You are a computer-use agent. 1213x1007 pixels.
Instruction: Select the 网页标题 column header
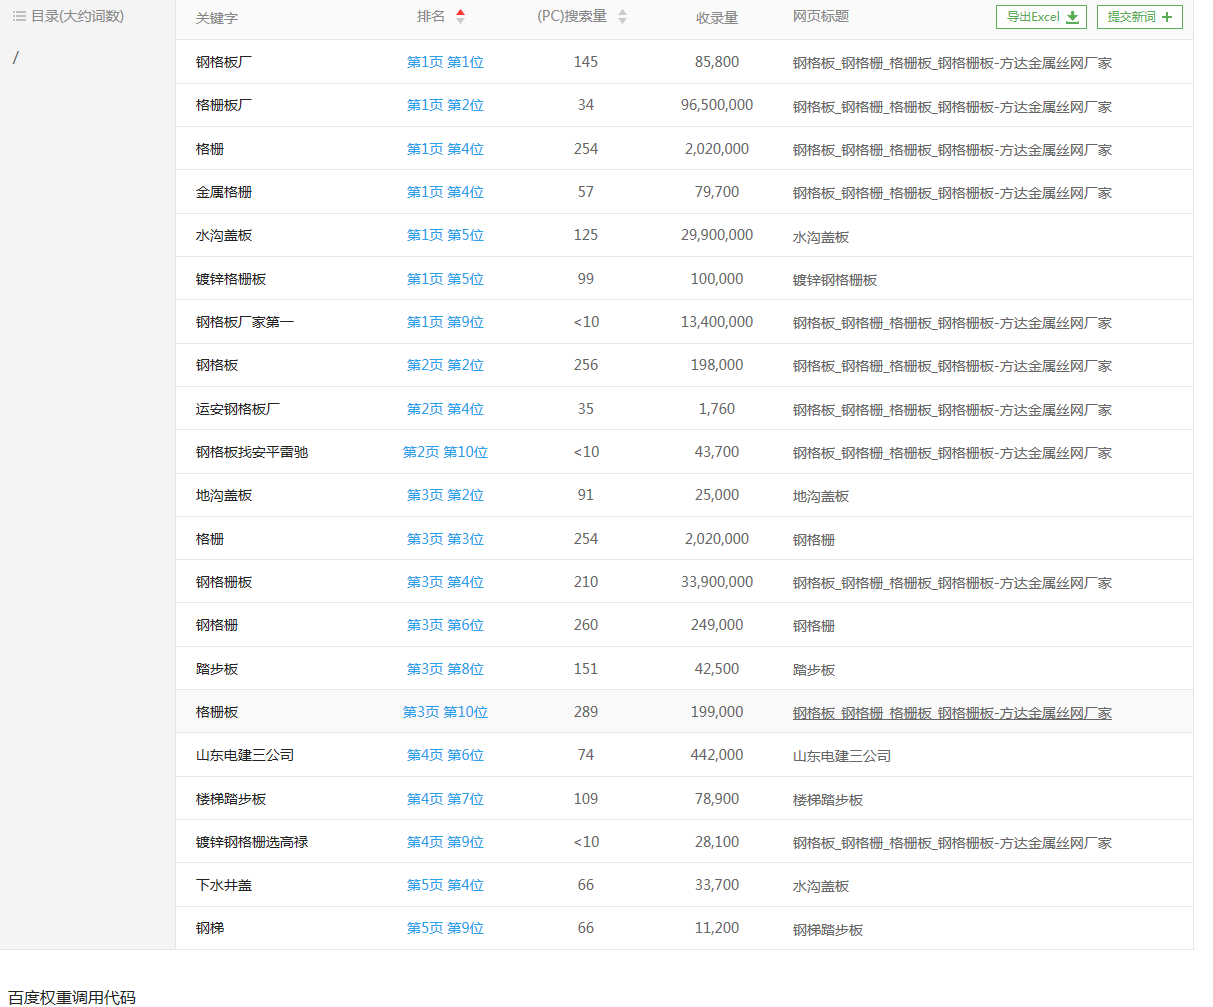click(820, 16)
